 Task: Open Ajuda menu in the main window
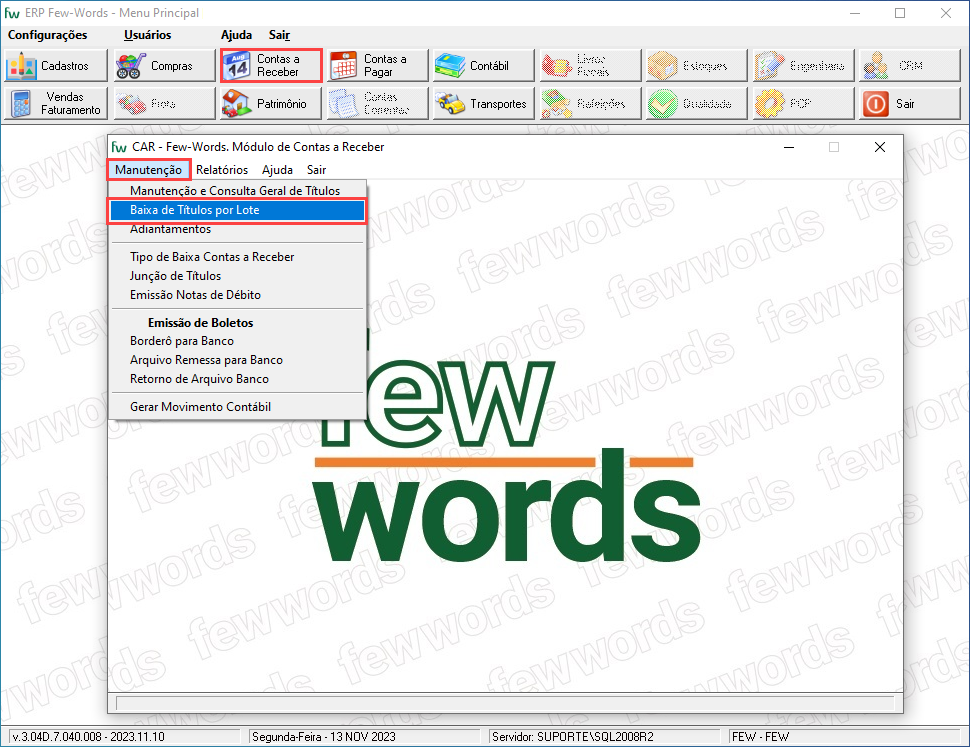coord(236,35)
